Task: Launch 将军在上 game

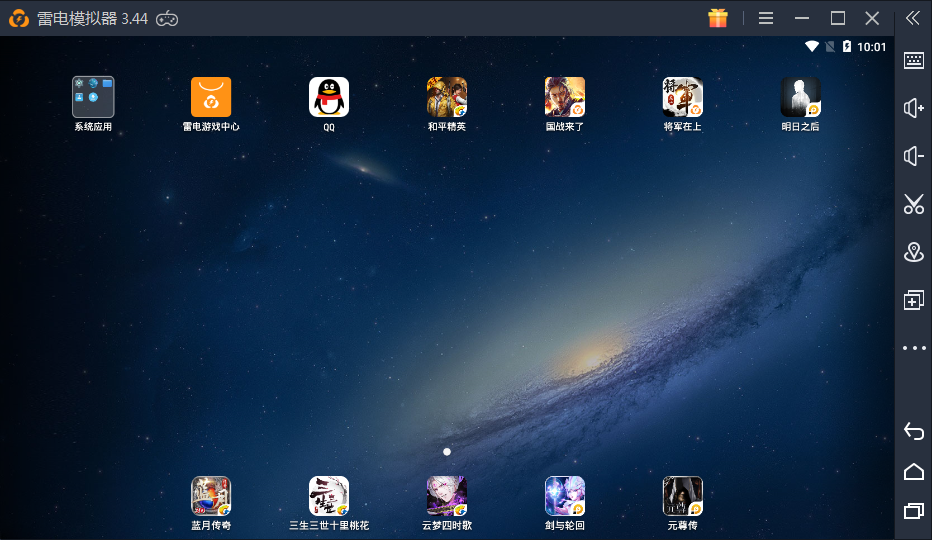Action: [683, 97]
